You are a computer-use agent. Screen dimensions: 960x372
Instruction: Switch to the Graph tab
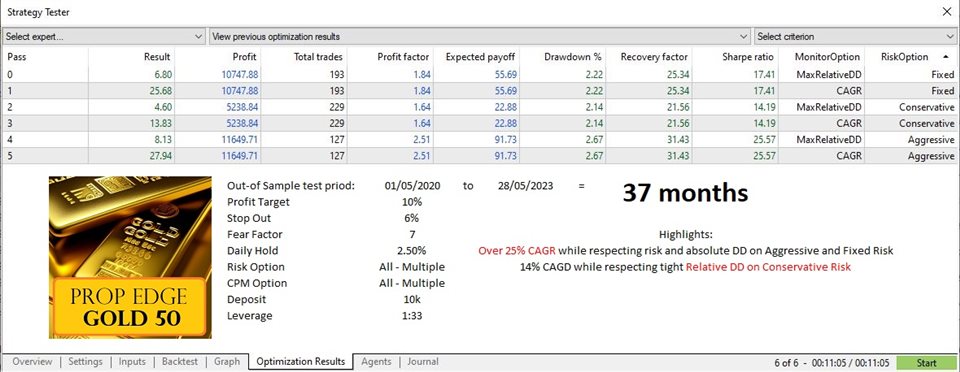click(x=227, y=362)
